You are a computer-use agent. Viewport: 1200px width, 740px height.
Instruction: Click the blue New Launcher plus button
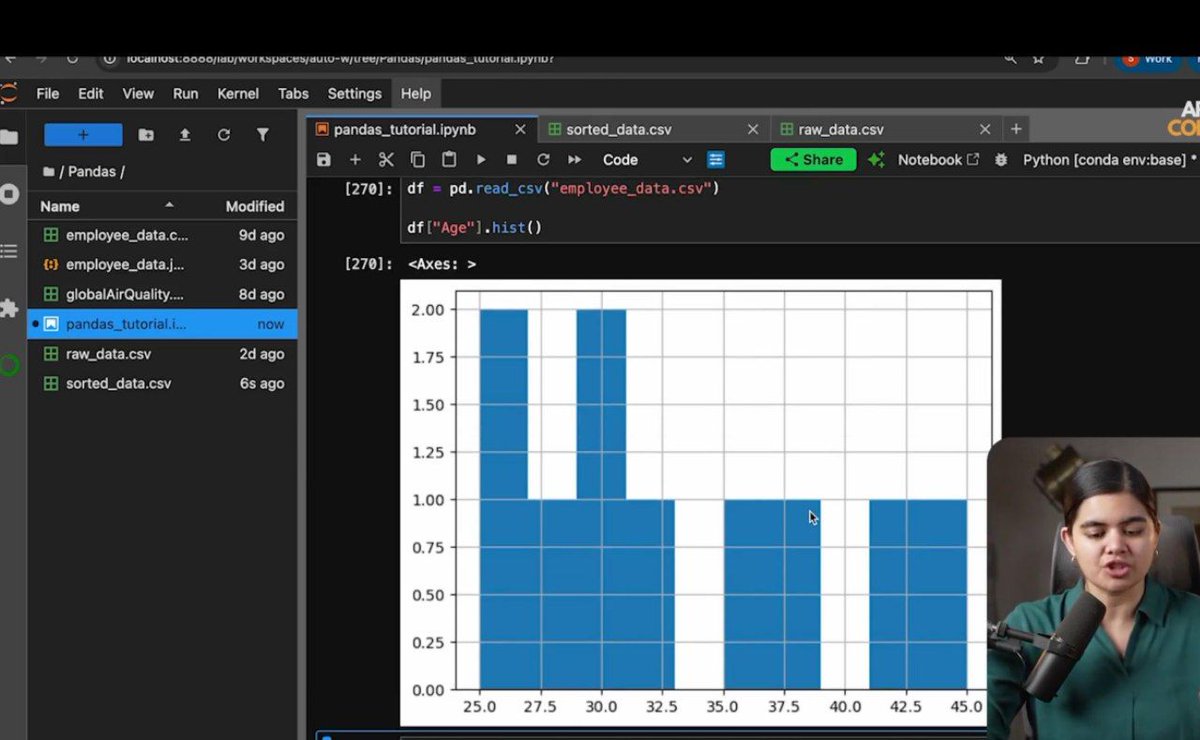pyautogui.click(x=83, y=135)
